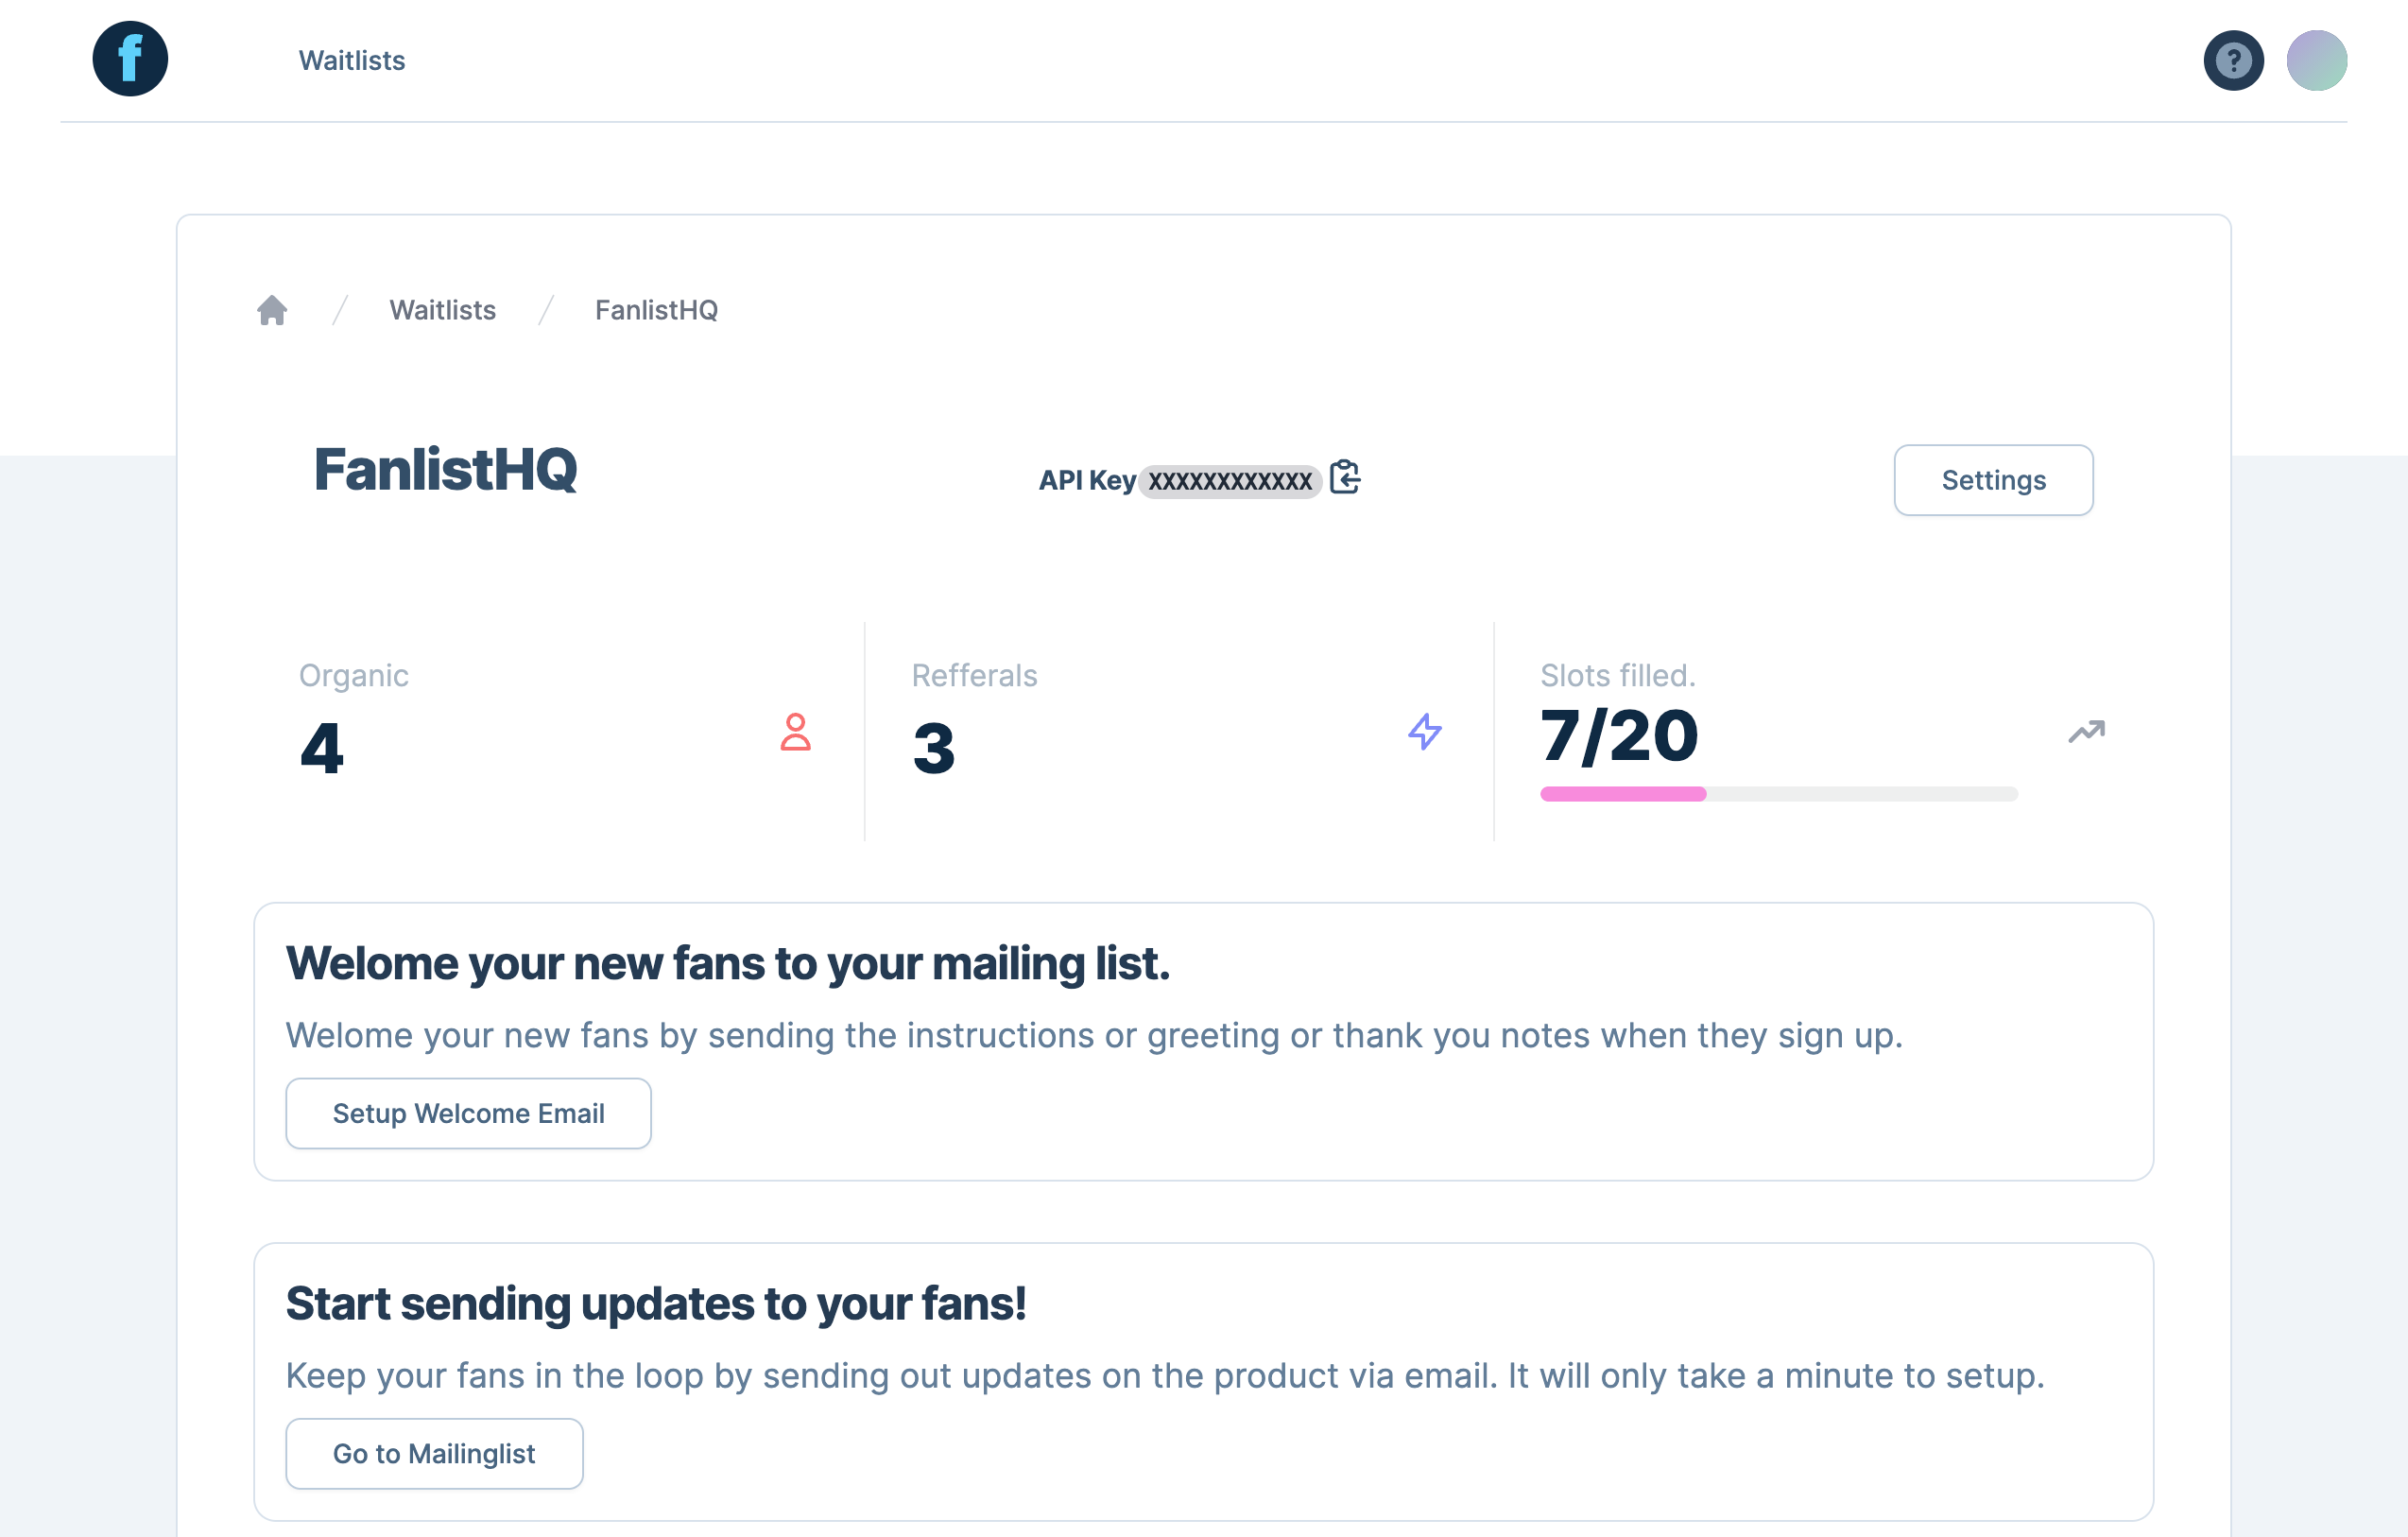Click the 7/20 slots filled value
Screen dimensions: 2408x1537
pos(1619,736)
